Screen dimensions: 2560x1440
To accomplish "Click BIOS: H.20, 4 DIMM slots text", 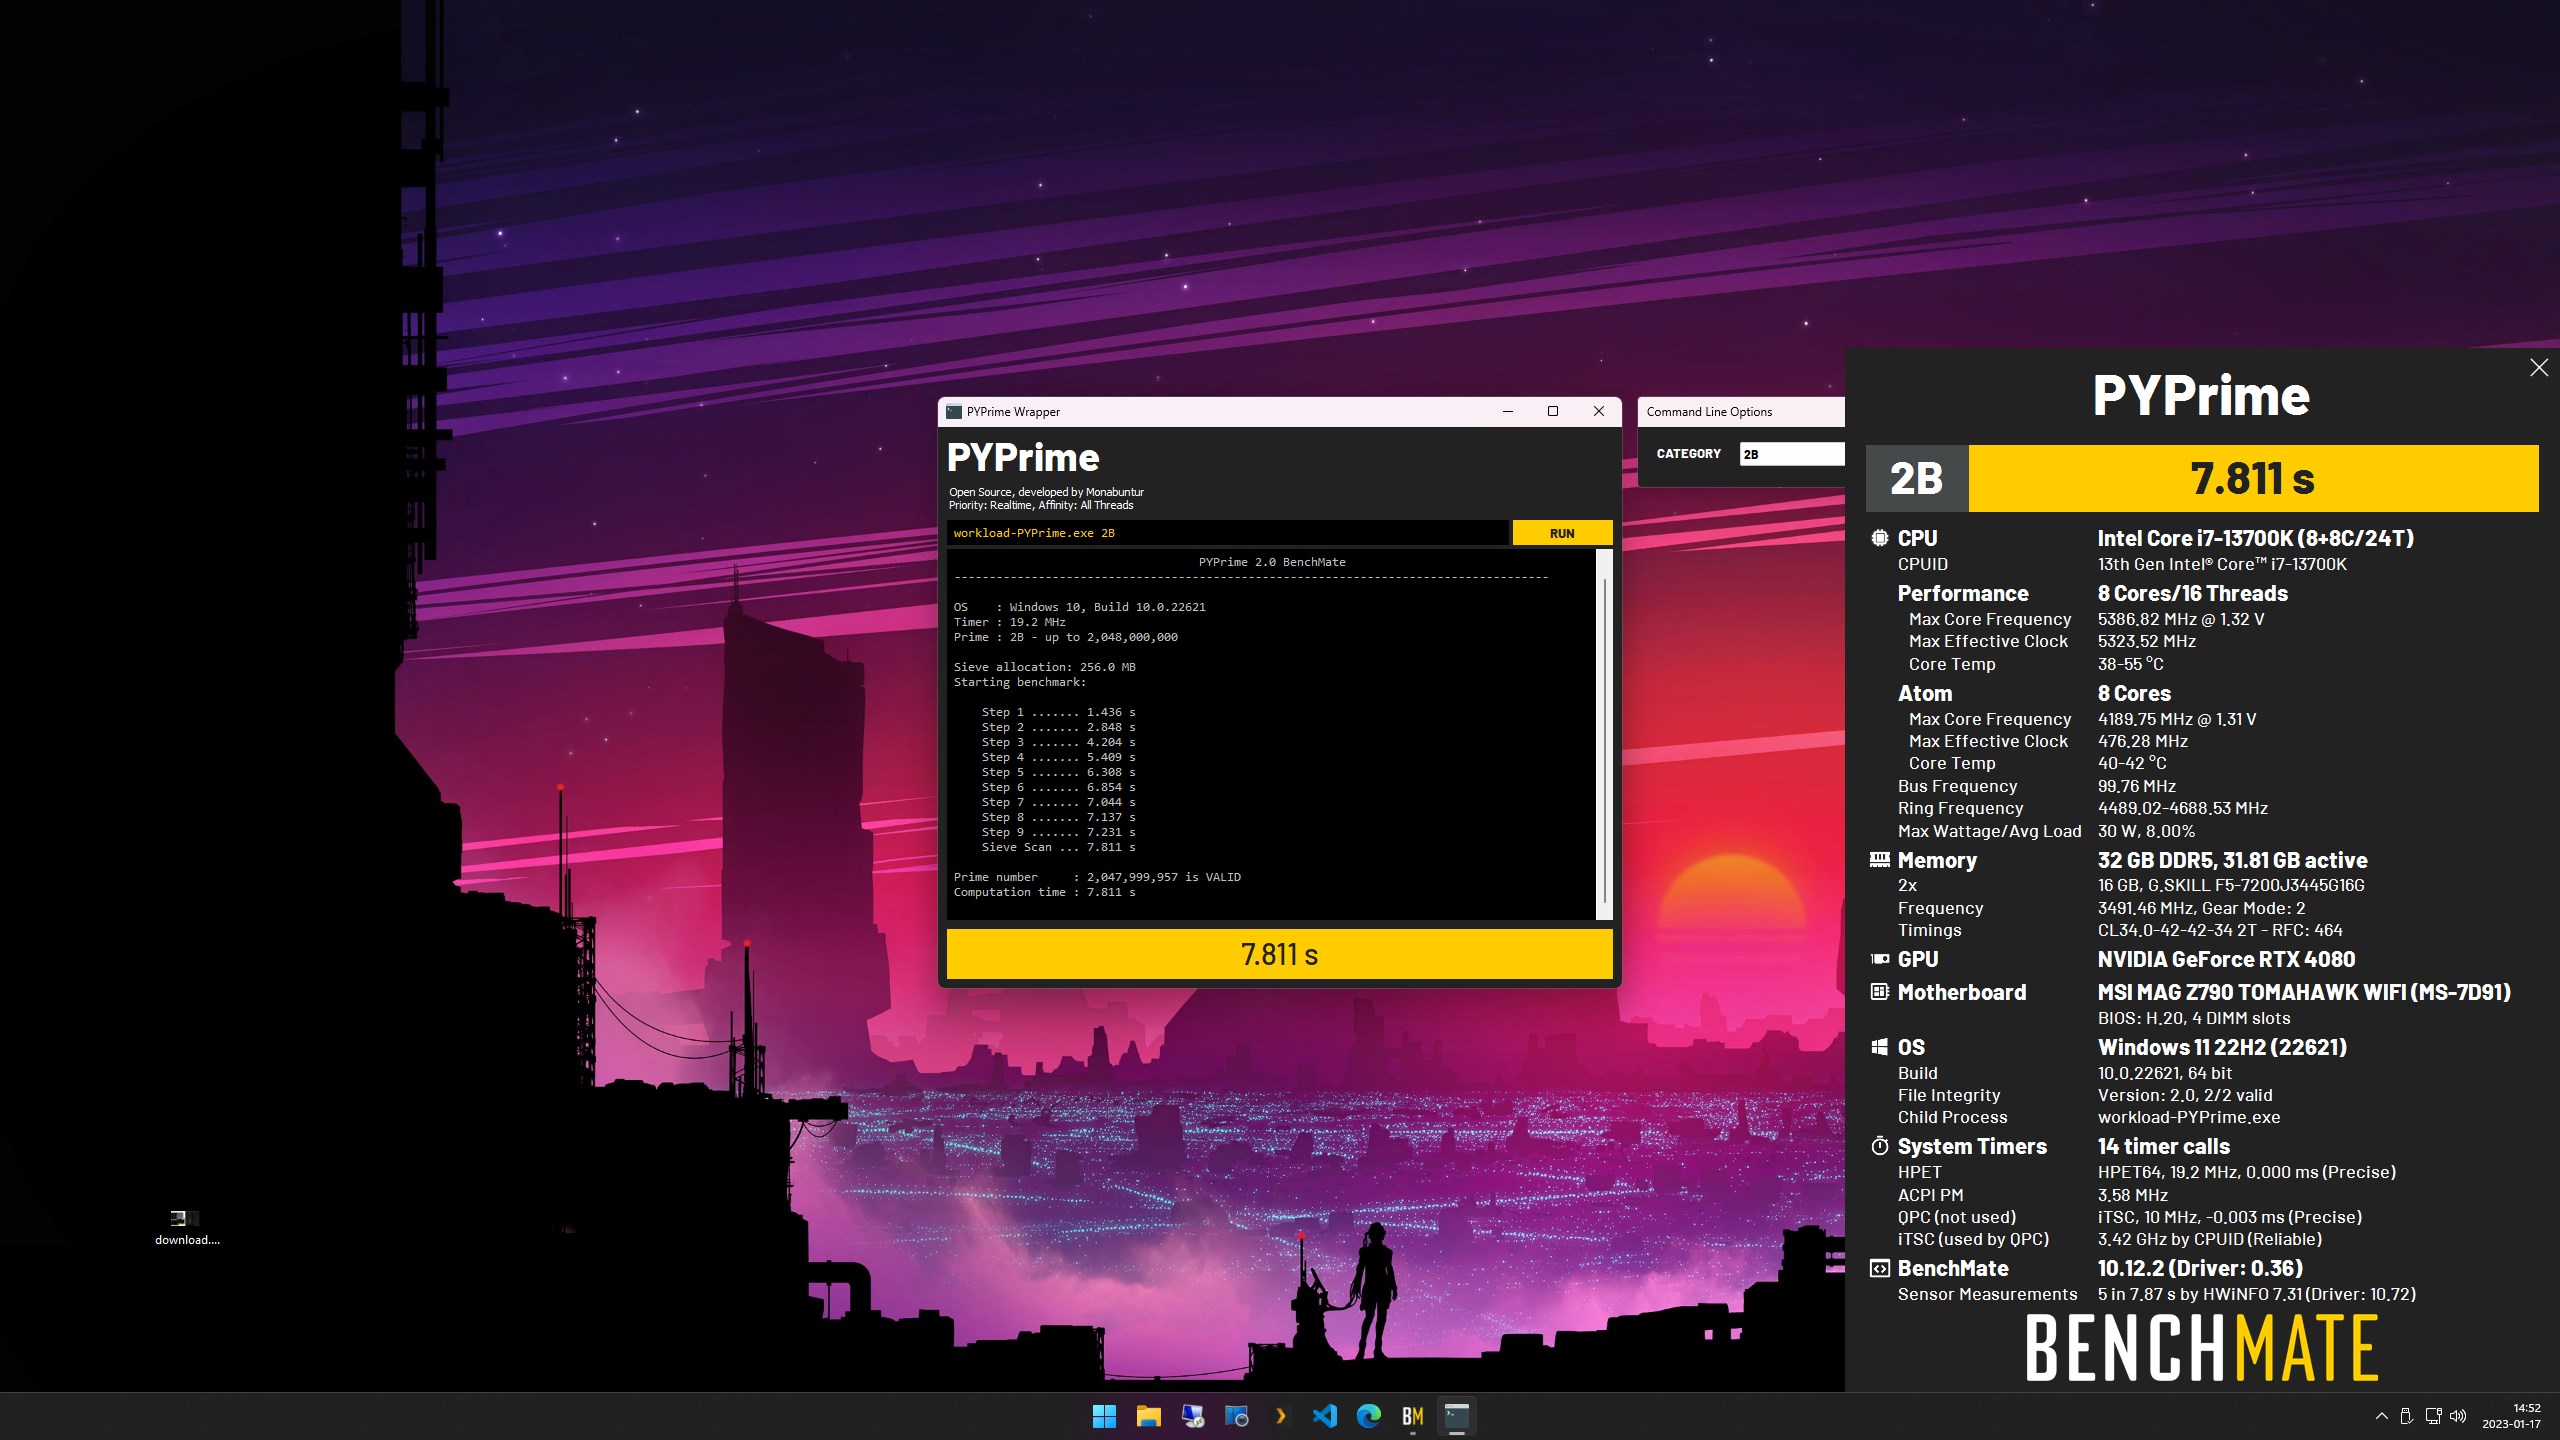I will point(2193,1018).
